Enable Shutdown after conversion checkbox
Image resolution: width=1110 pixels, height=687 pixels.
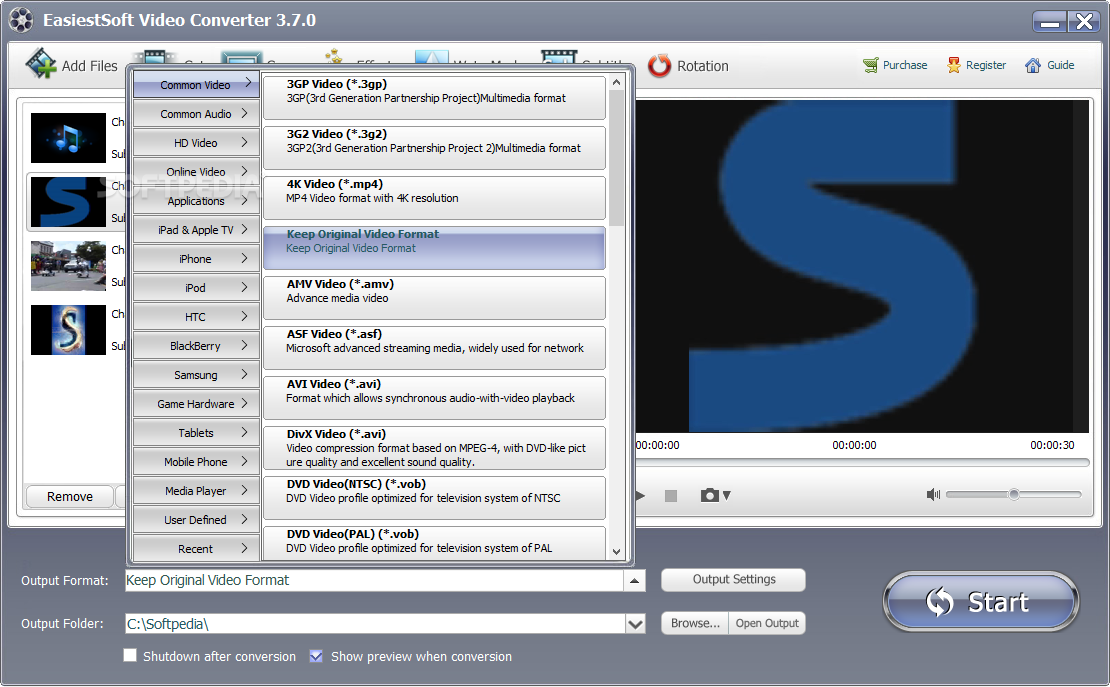[130, 656]
